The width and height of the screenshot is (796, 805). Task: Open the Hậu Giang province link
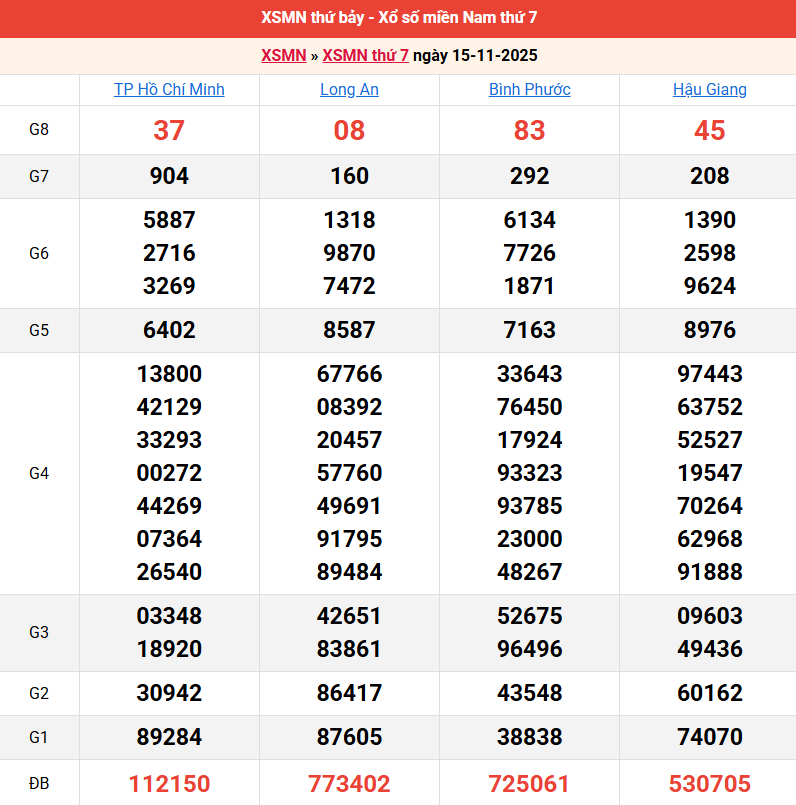[709, 90]
